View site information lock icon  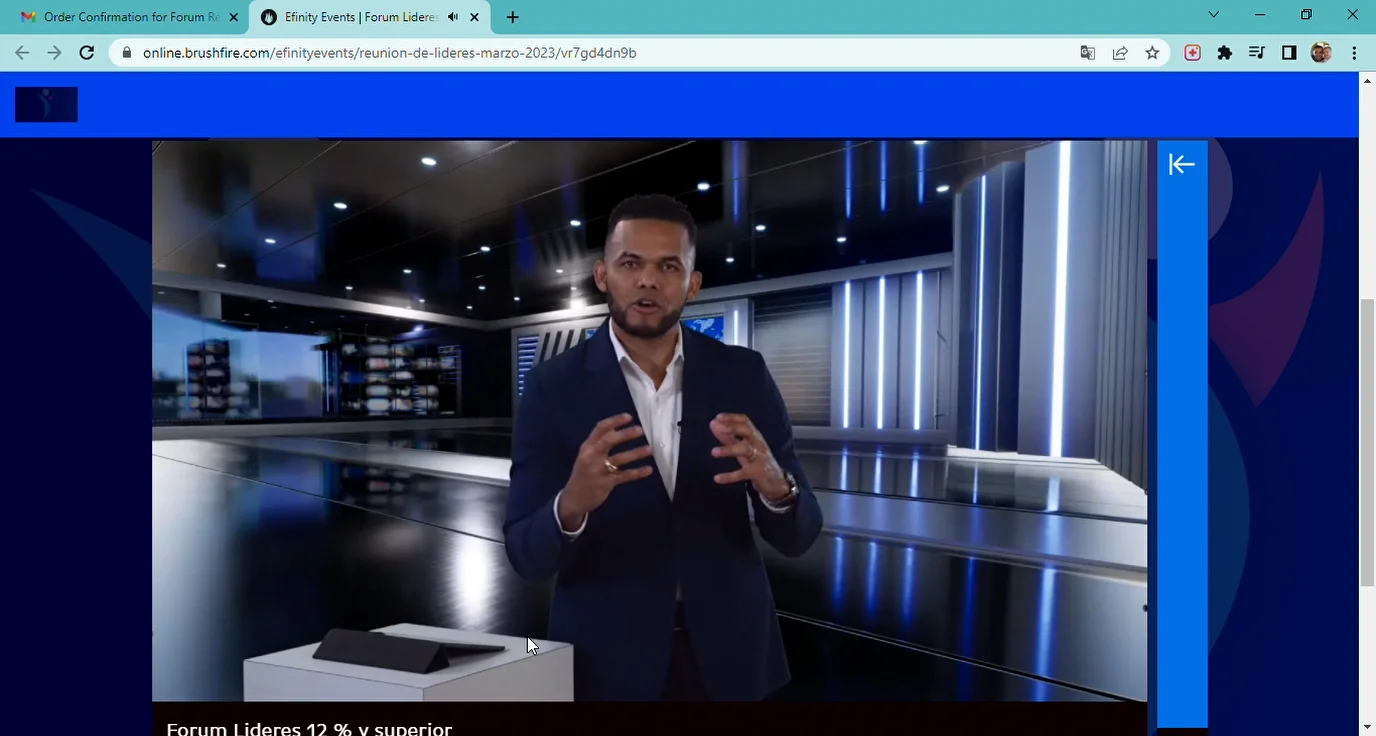pos(127,53)
